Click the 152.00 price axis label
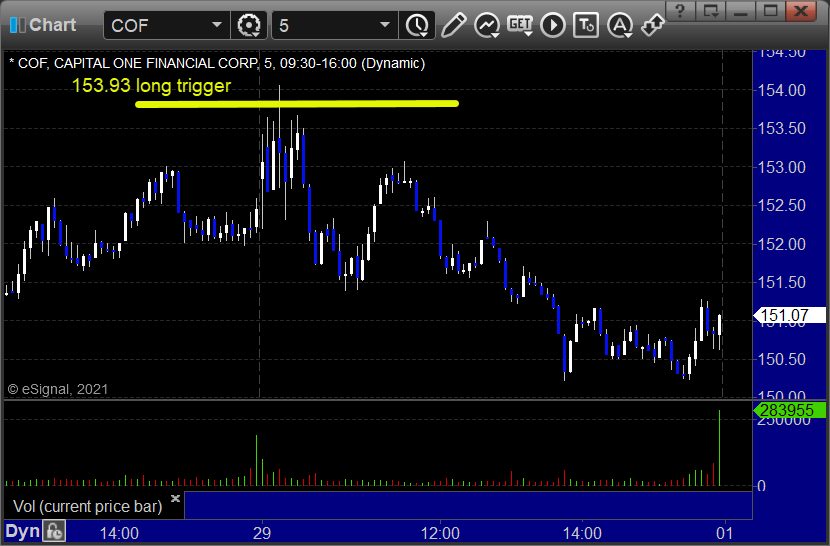 pos(782,244)
